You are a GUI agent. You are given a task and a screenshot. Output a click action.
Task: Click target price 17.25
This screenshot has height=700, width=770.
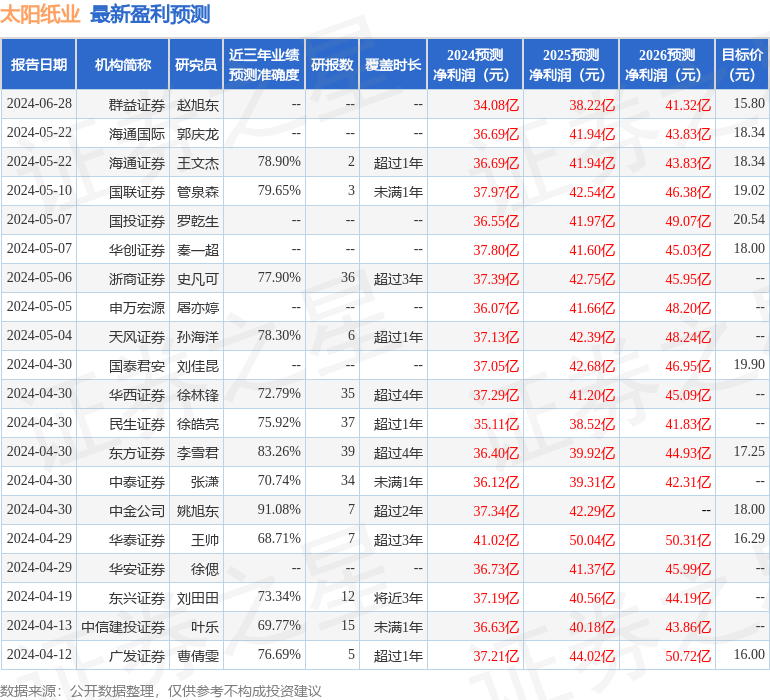(x=749, y=451)
